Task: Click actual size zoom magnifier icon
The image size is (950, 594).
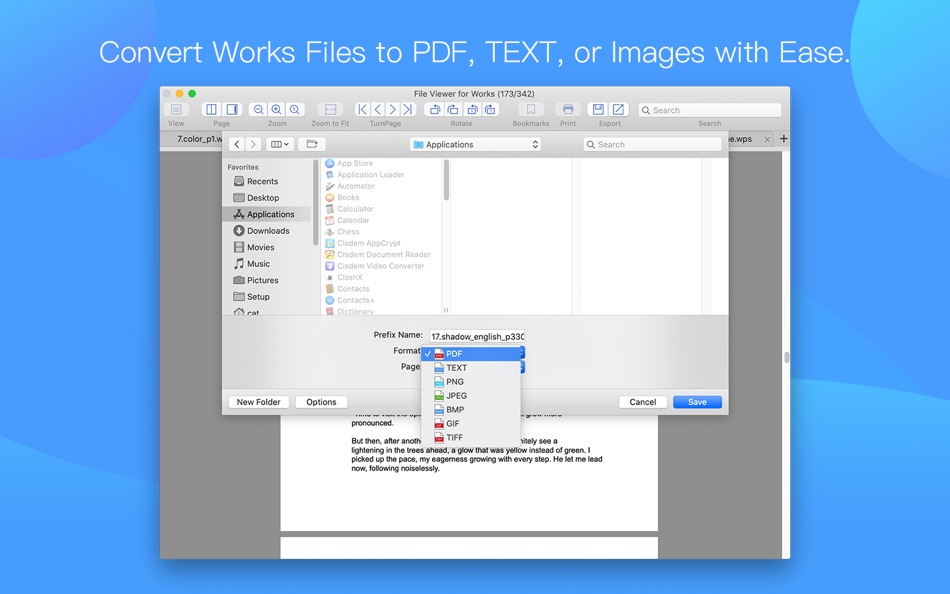Action: click(x=294, y=110)
